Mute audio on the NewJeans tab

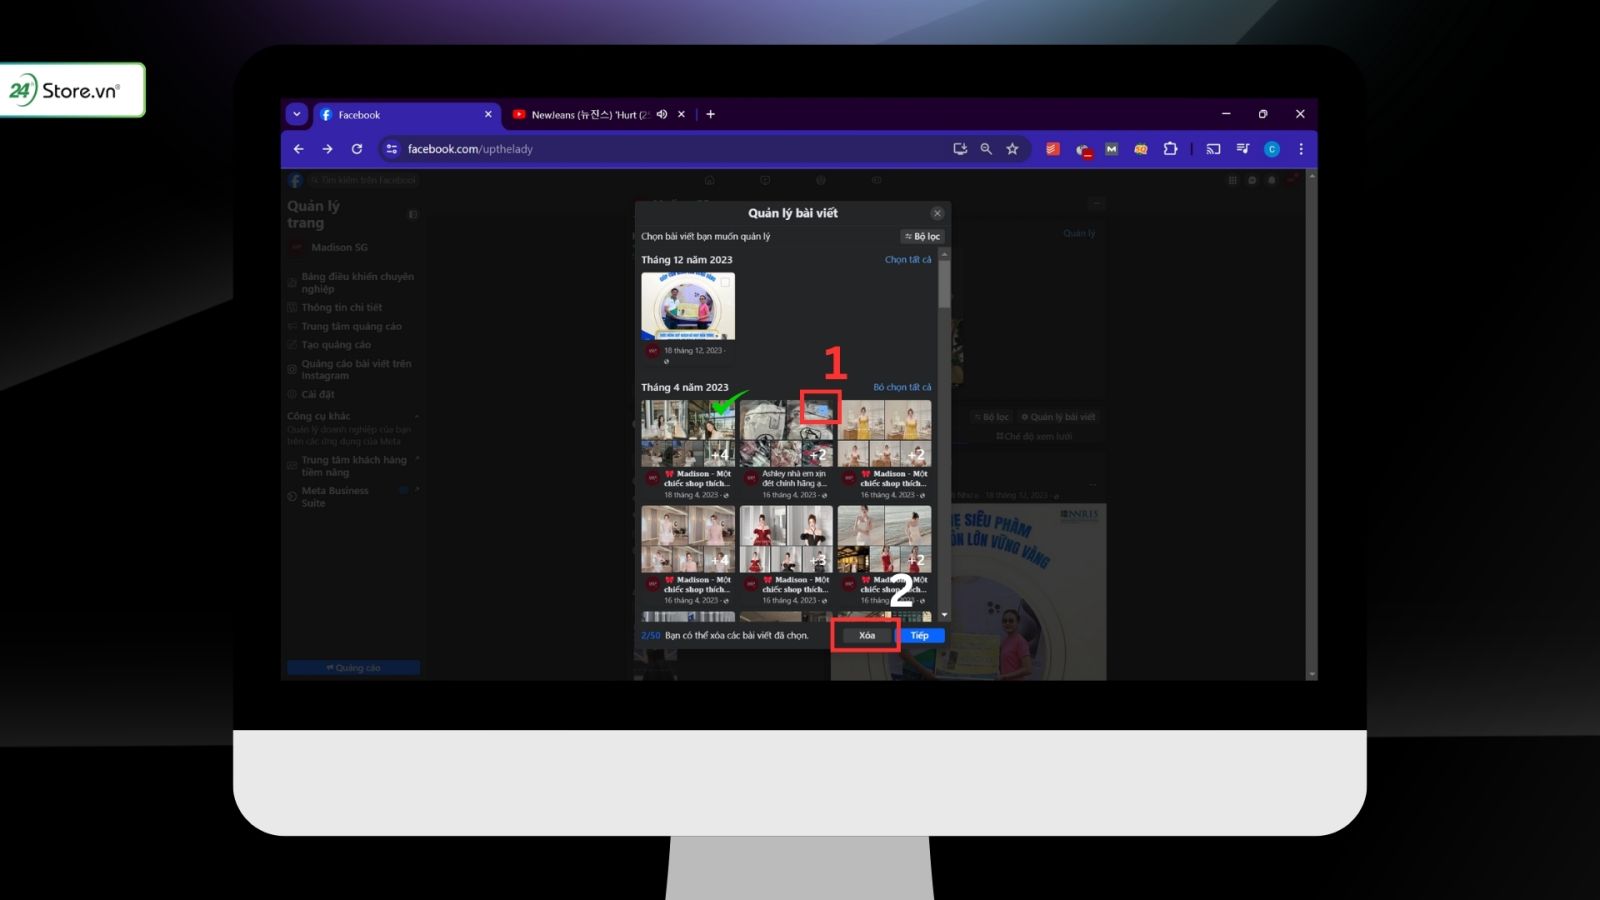click(x=662, y=114)
